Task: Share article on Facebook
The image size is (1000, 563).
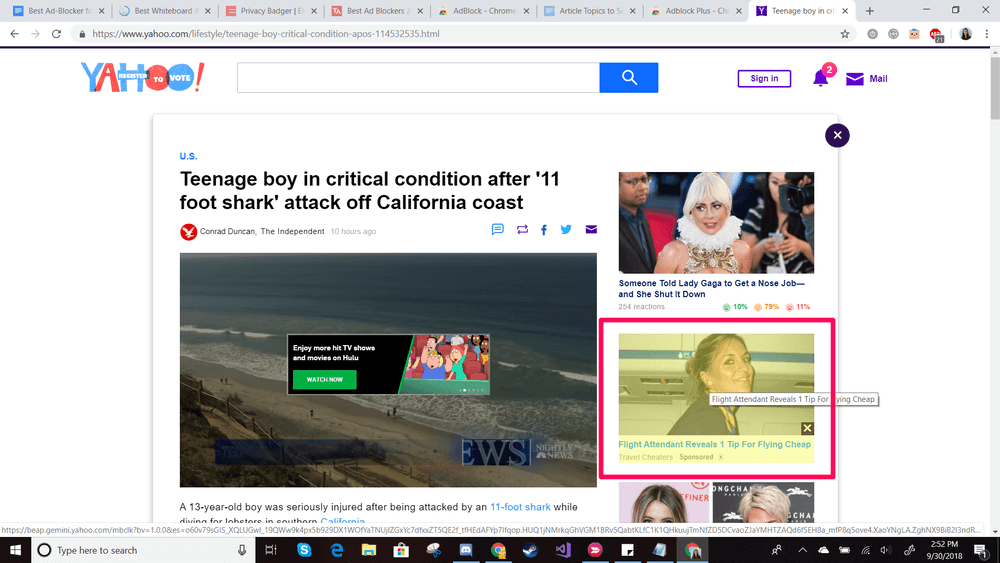Action: [x=544, y=230]
